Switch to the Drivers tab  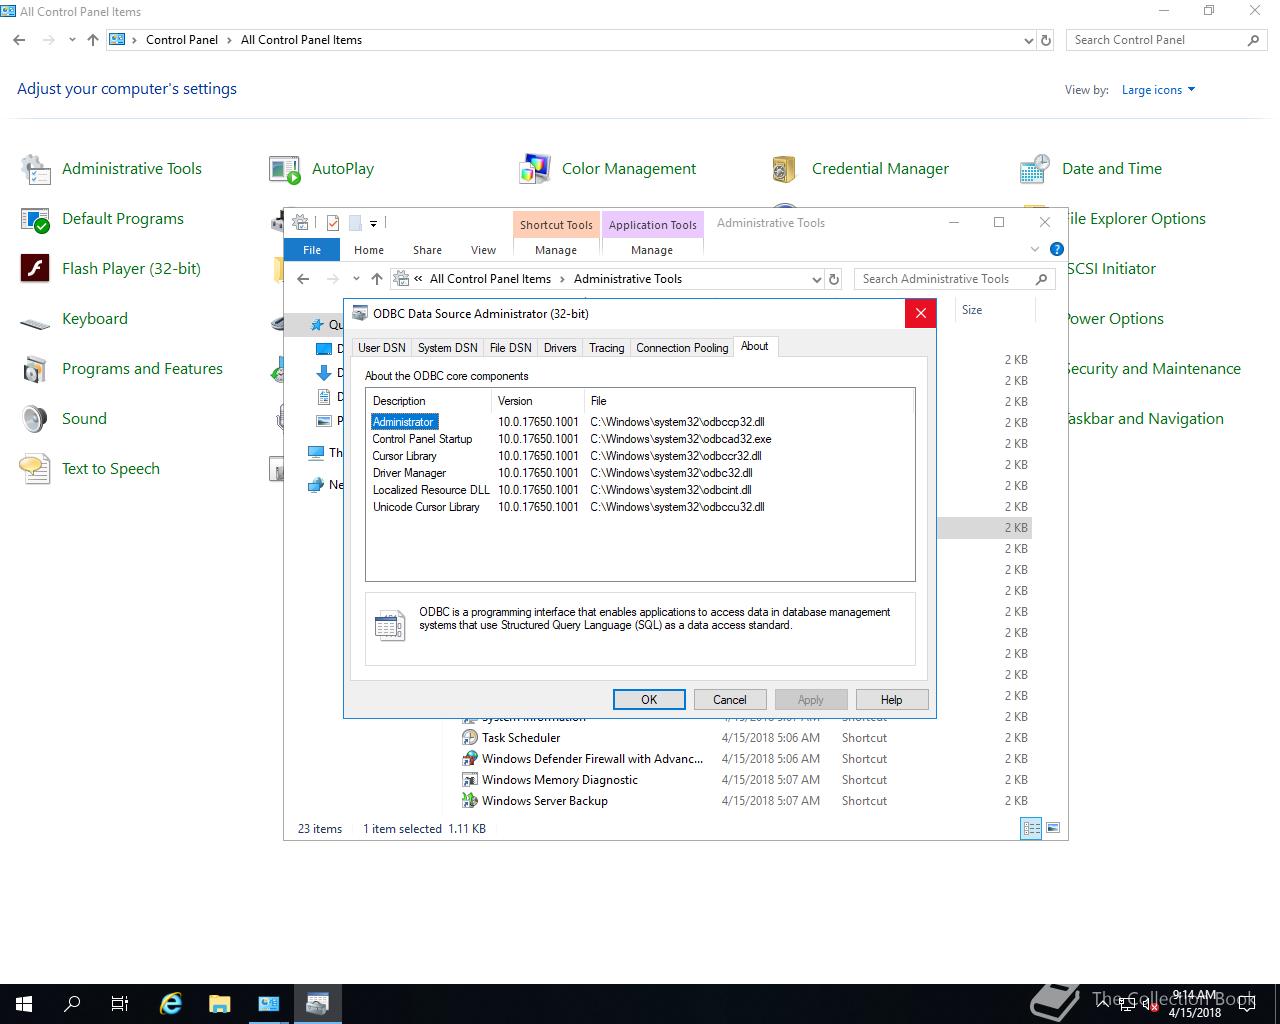(x=560, y=348)
